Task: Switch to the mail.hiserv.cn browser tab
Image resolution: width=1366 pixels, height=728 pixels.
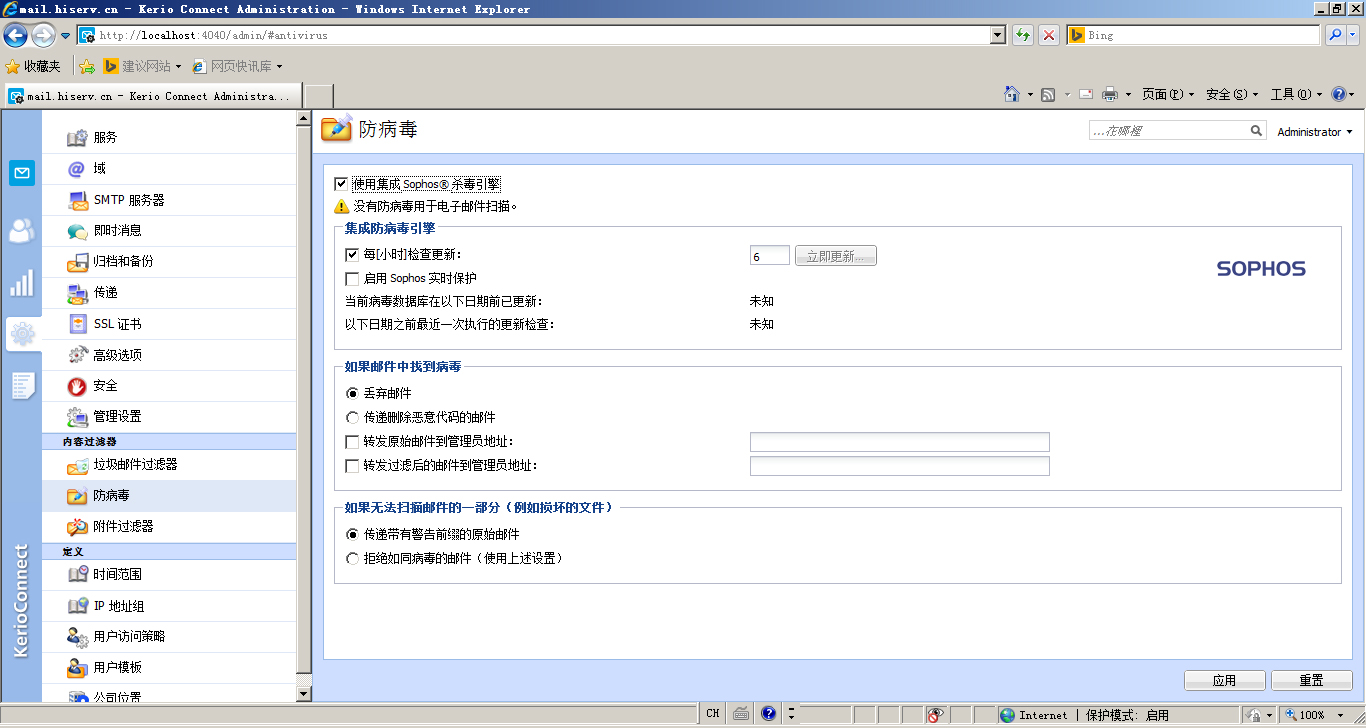Action: (152, 96)
